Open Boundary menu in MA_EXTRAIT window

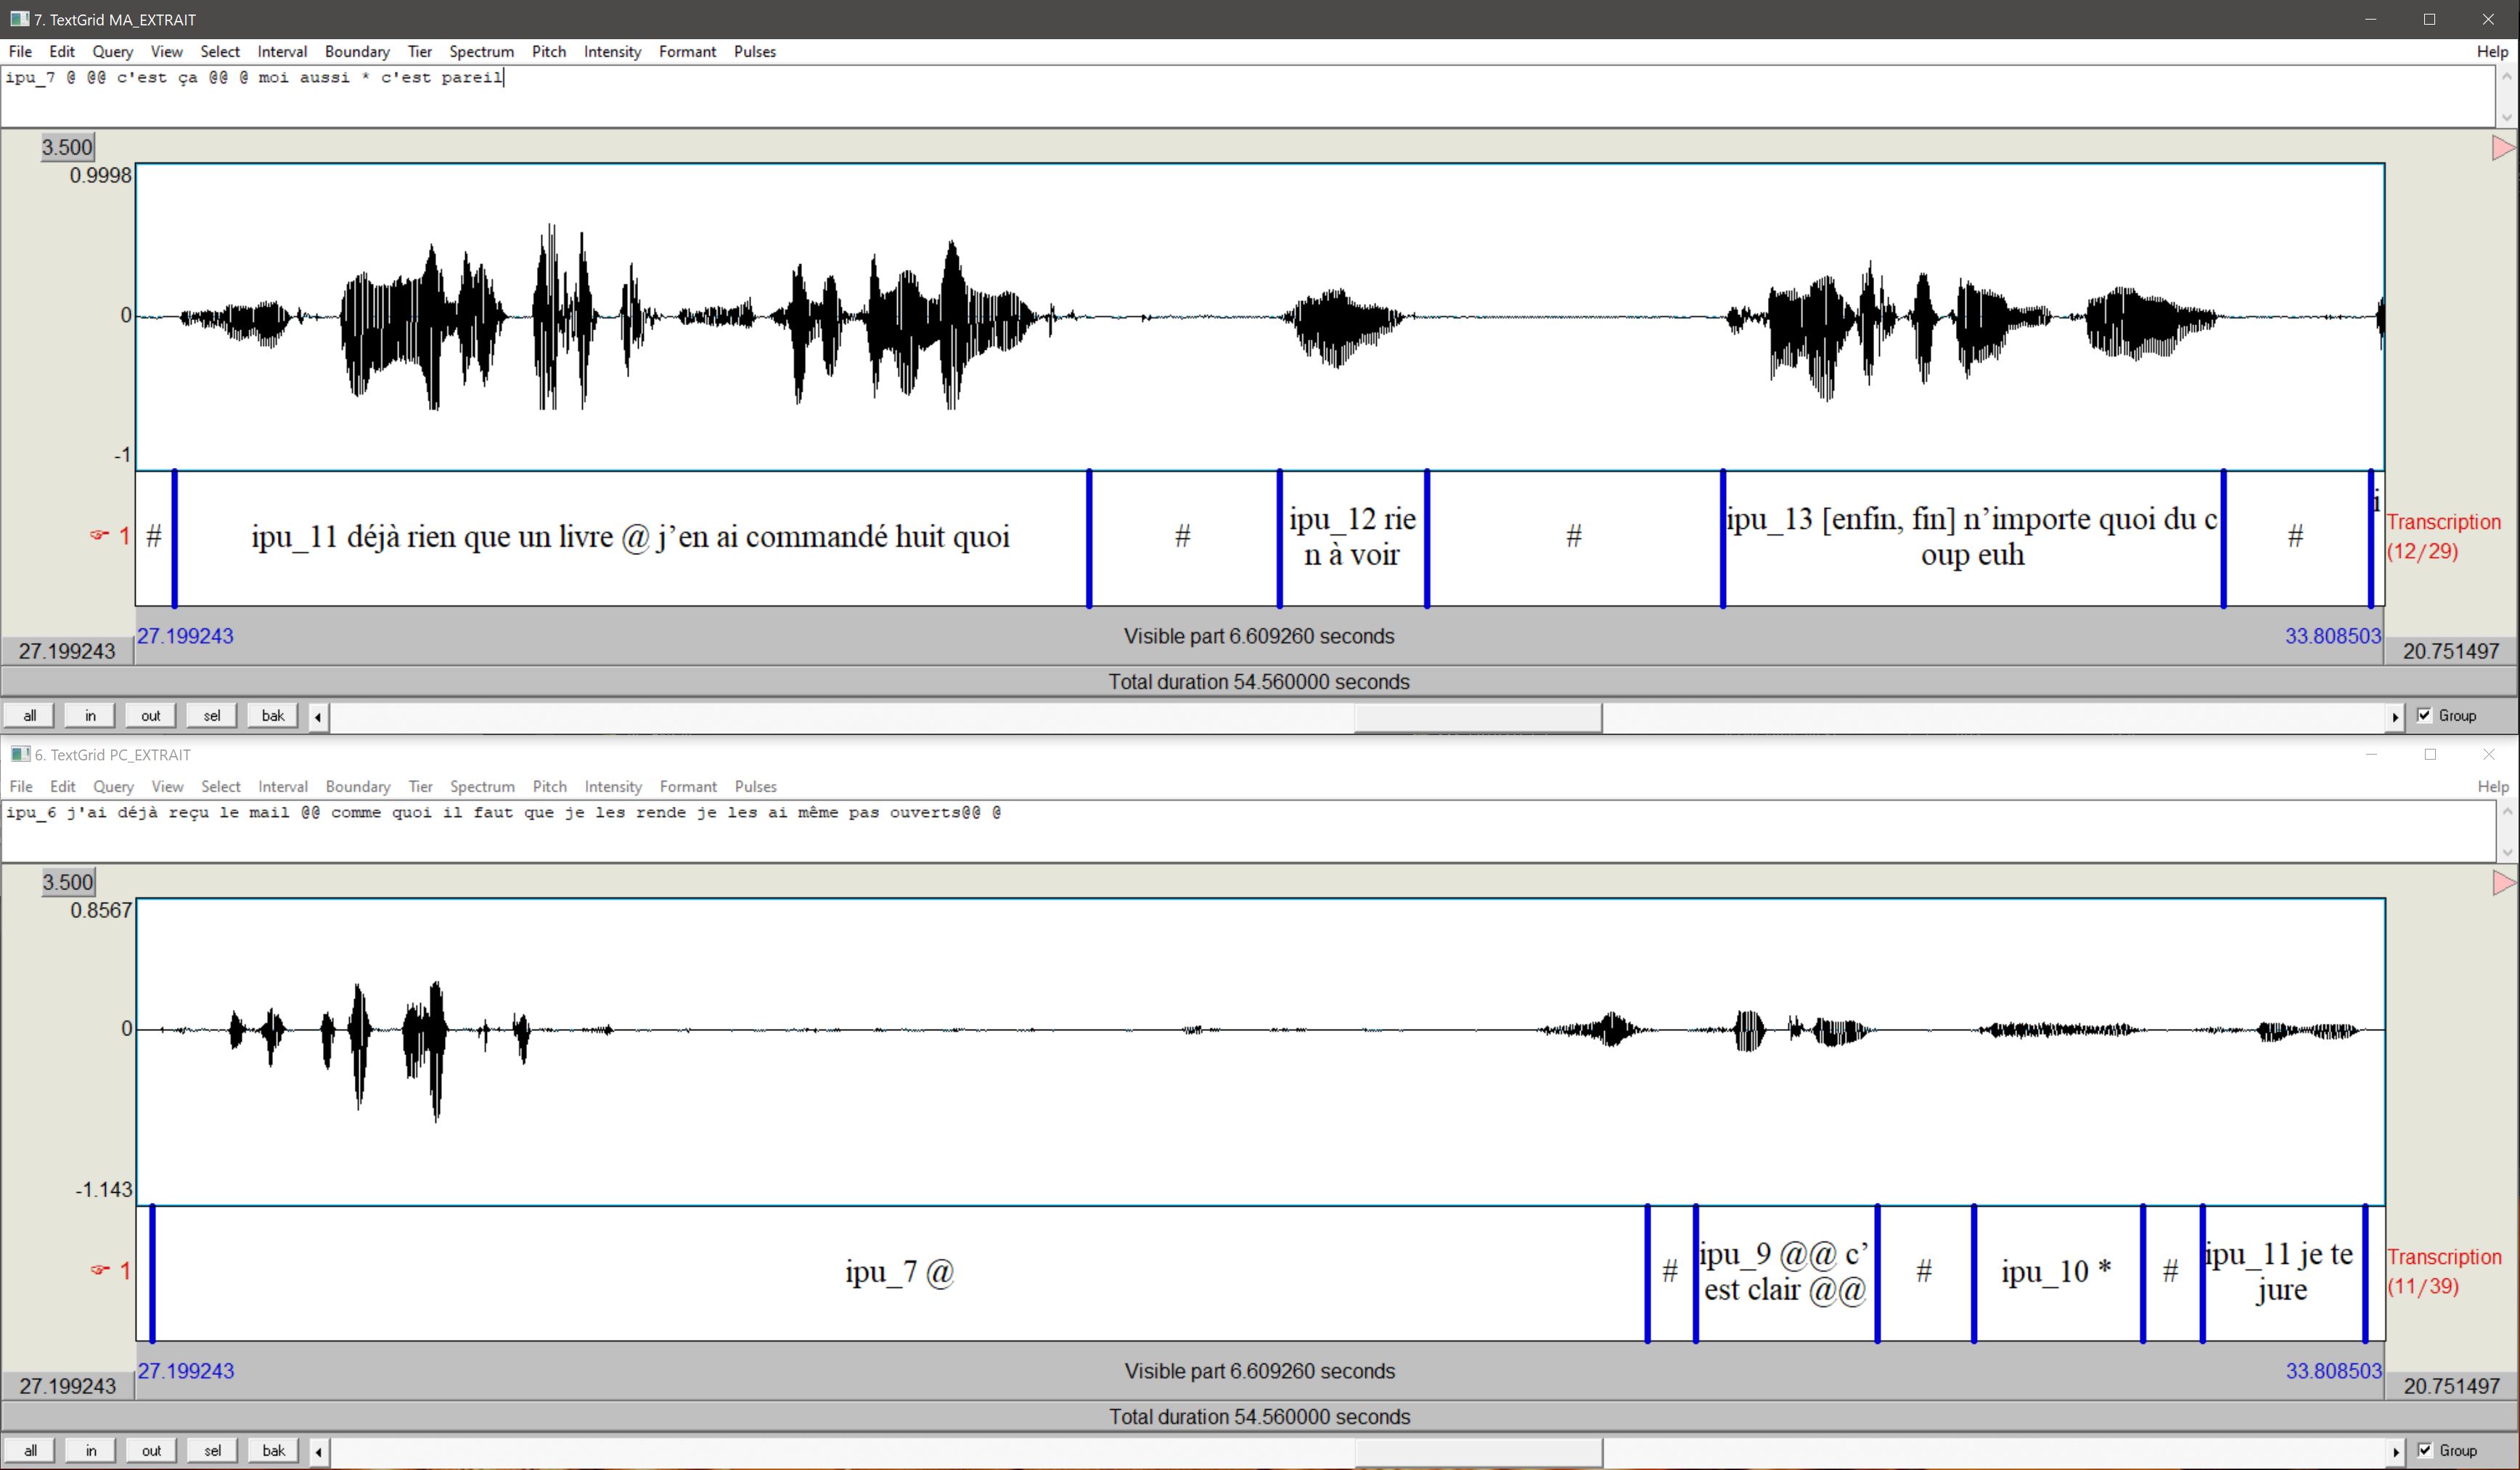357,51
